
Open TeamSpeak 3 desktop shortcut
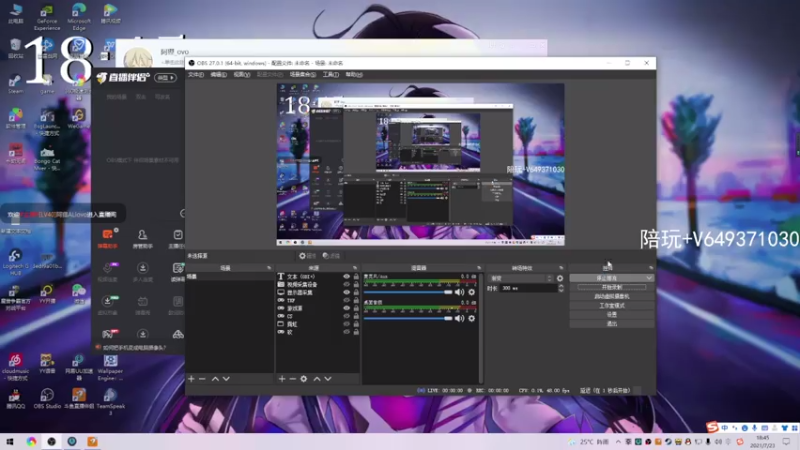tap(110, 402)
